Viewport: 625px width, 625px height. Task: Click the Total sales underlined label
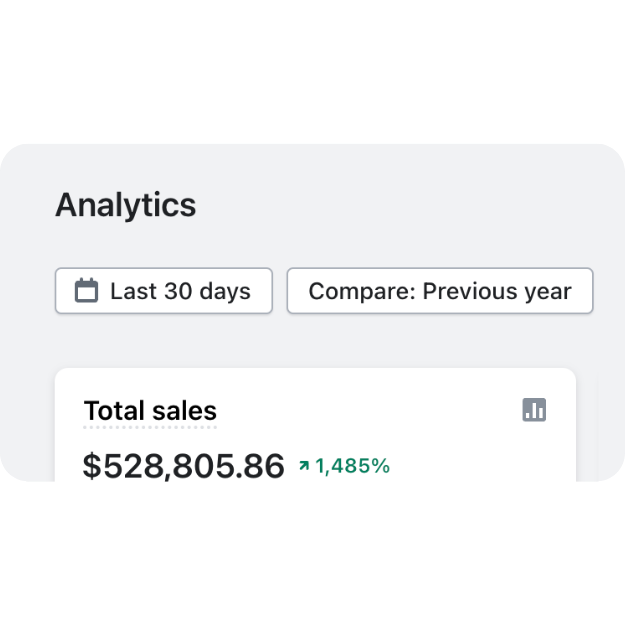(150, 411)
